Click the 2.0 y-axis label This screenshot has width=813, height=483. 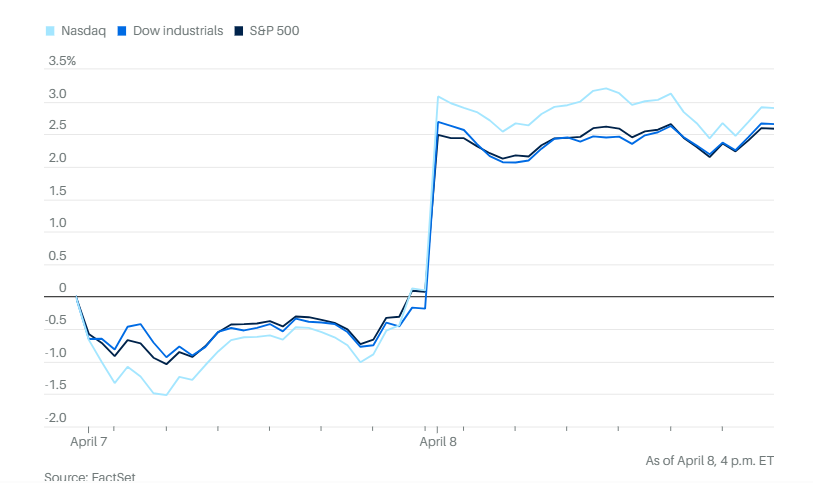57,158
